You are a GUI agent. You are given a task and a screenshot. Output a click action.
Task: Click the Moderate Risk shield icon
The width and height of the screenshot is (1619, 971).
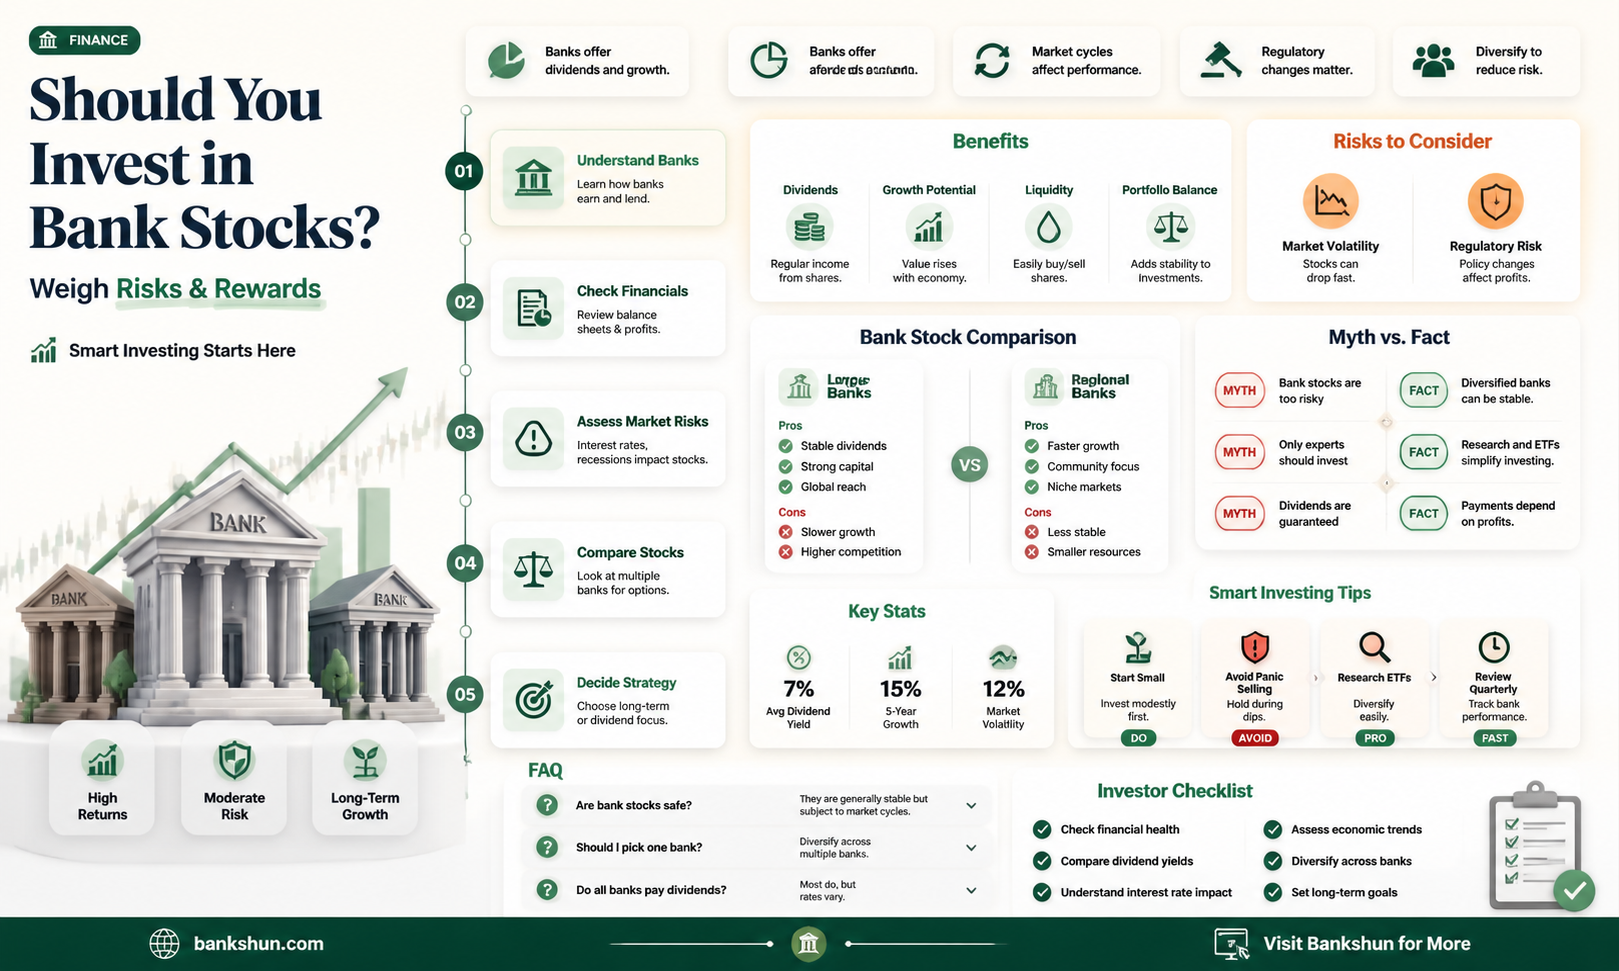point(234,761)
